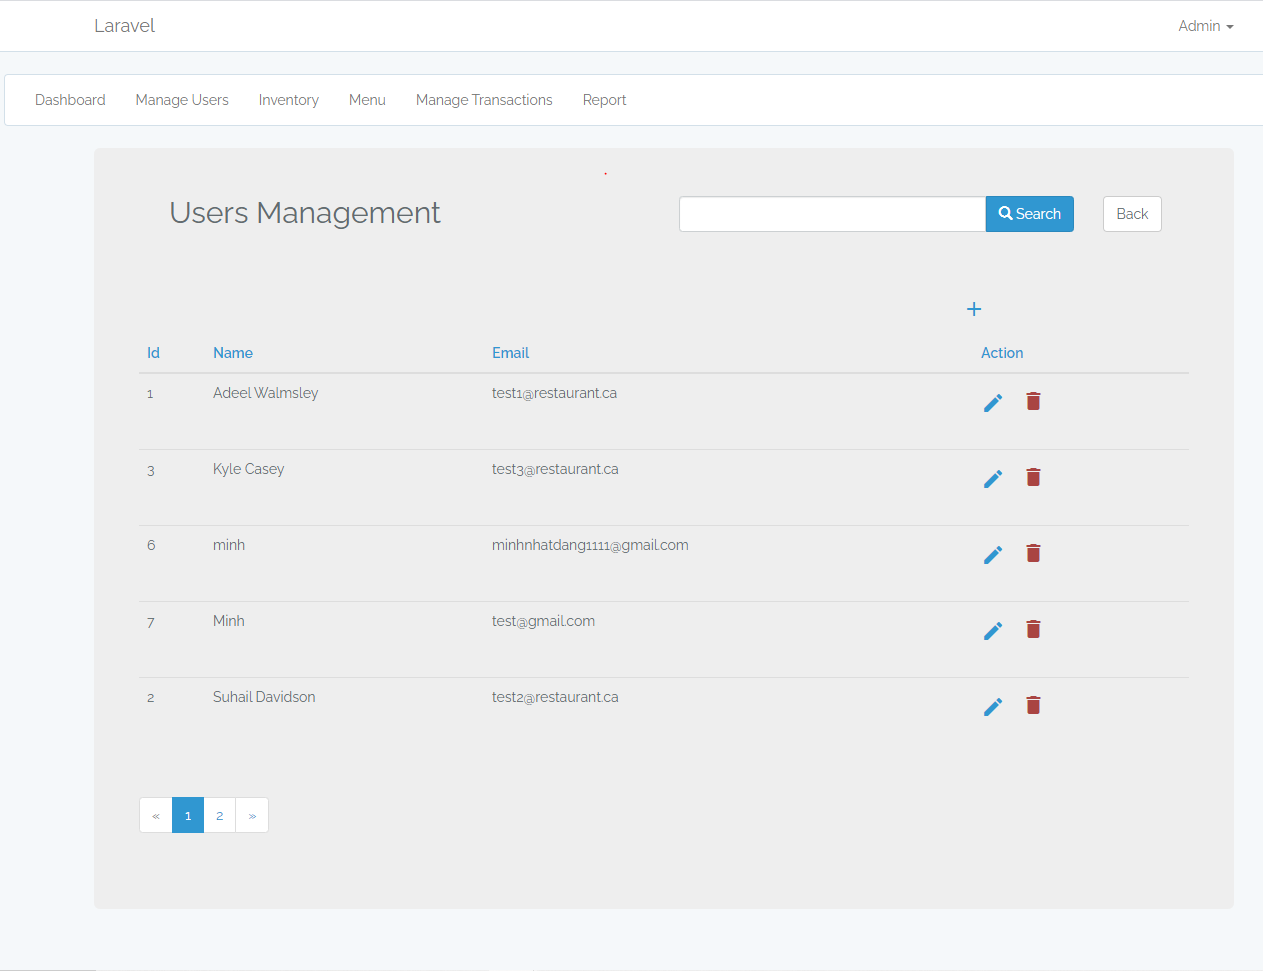Screen dimensions: 1263x971
Task: Delete the user Kyle Casey
Action: 1033,477
